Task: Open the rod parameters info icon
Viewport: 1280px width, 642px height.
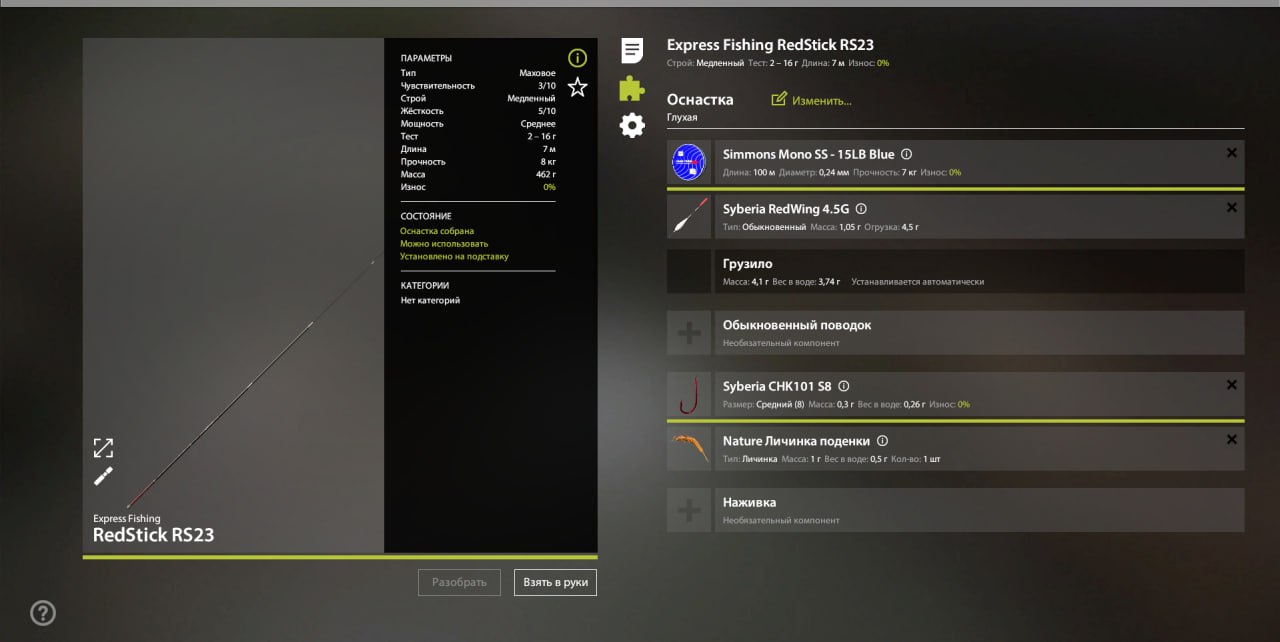Action: click(577, 58)
